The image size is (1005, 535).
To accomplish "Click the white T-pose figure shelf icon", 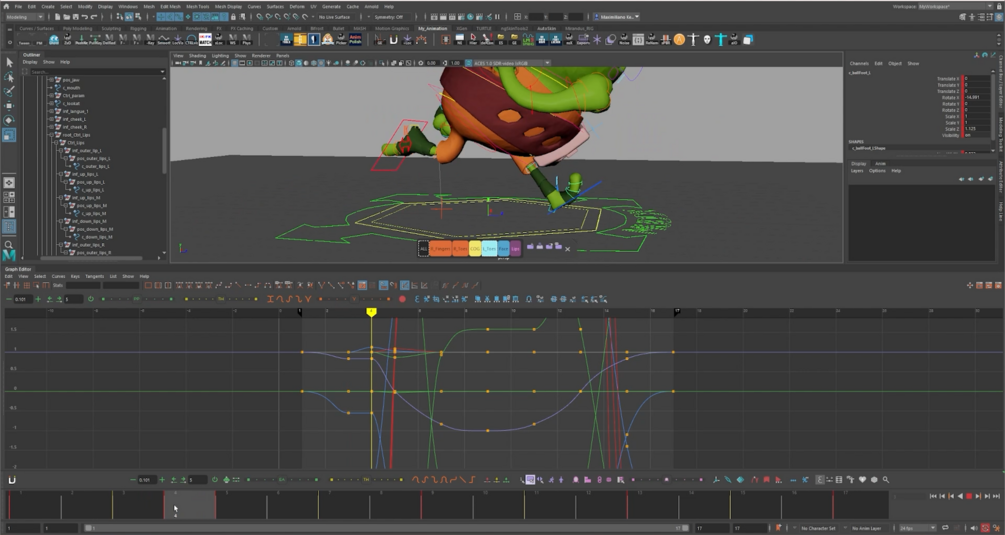I will [693, 40].
